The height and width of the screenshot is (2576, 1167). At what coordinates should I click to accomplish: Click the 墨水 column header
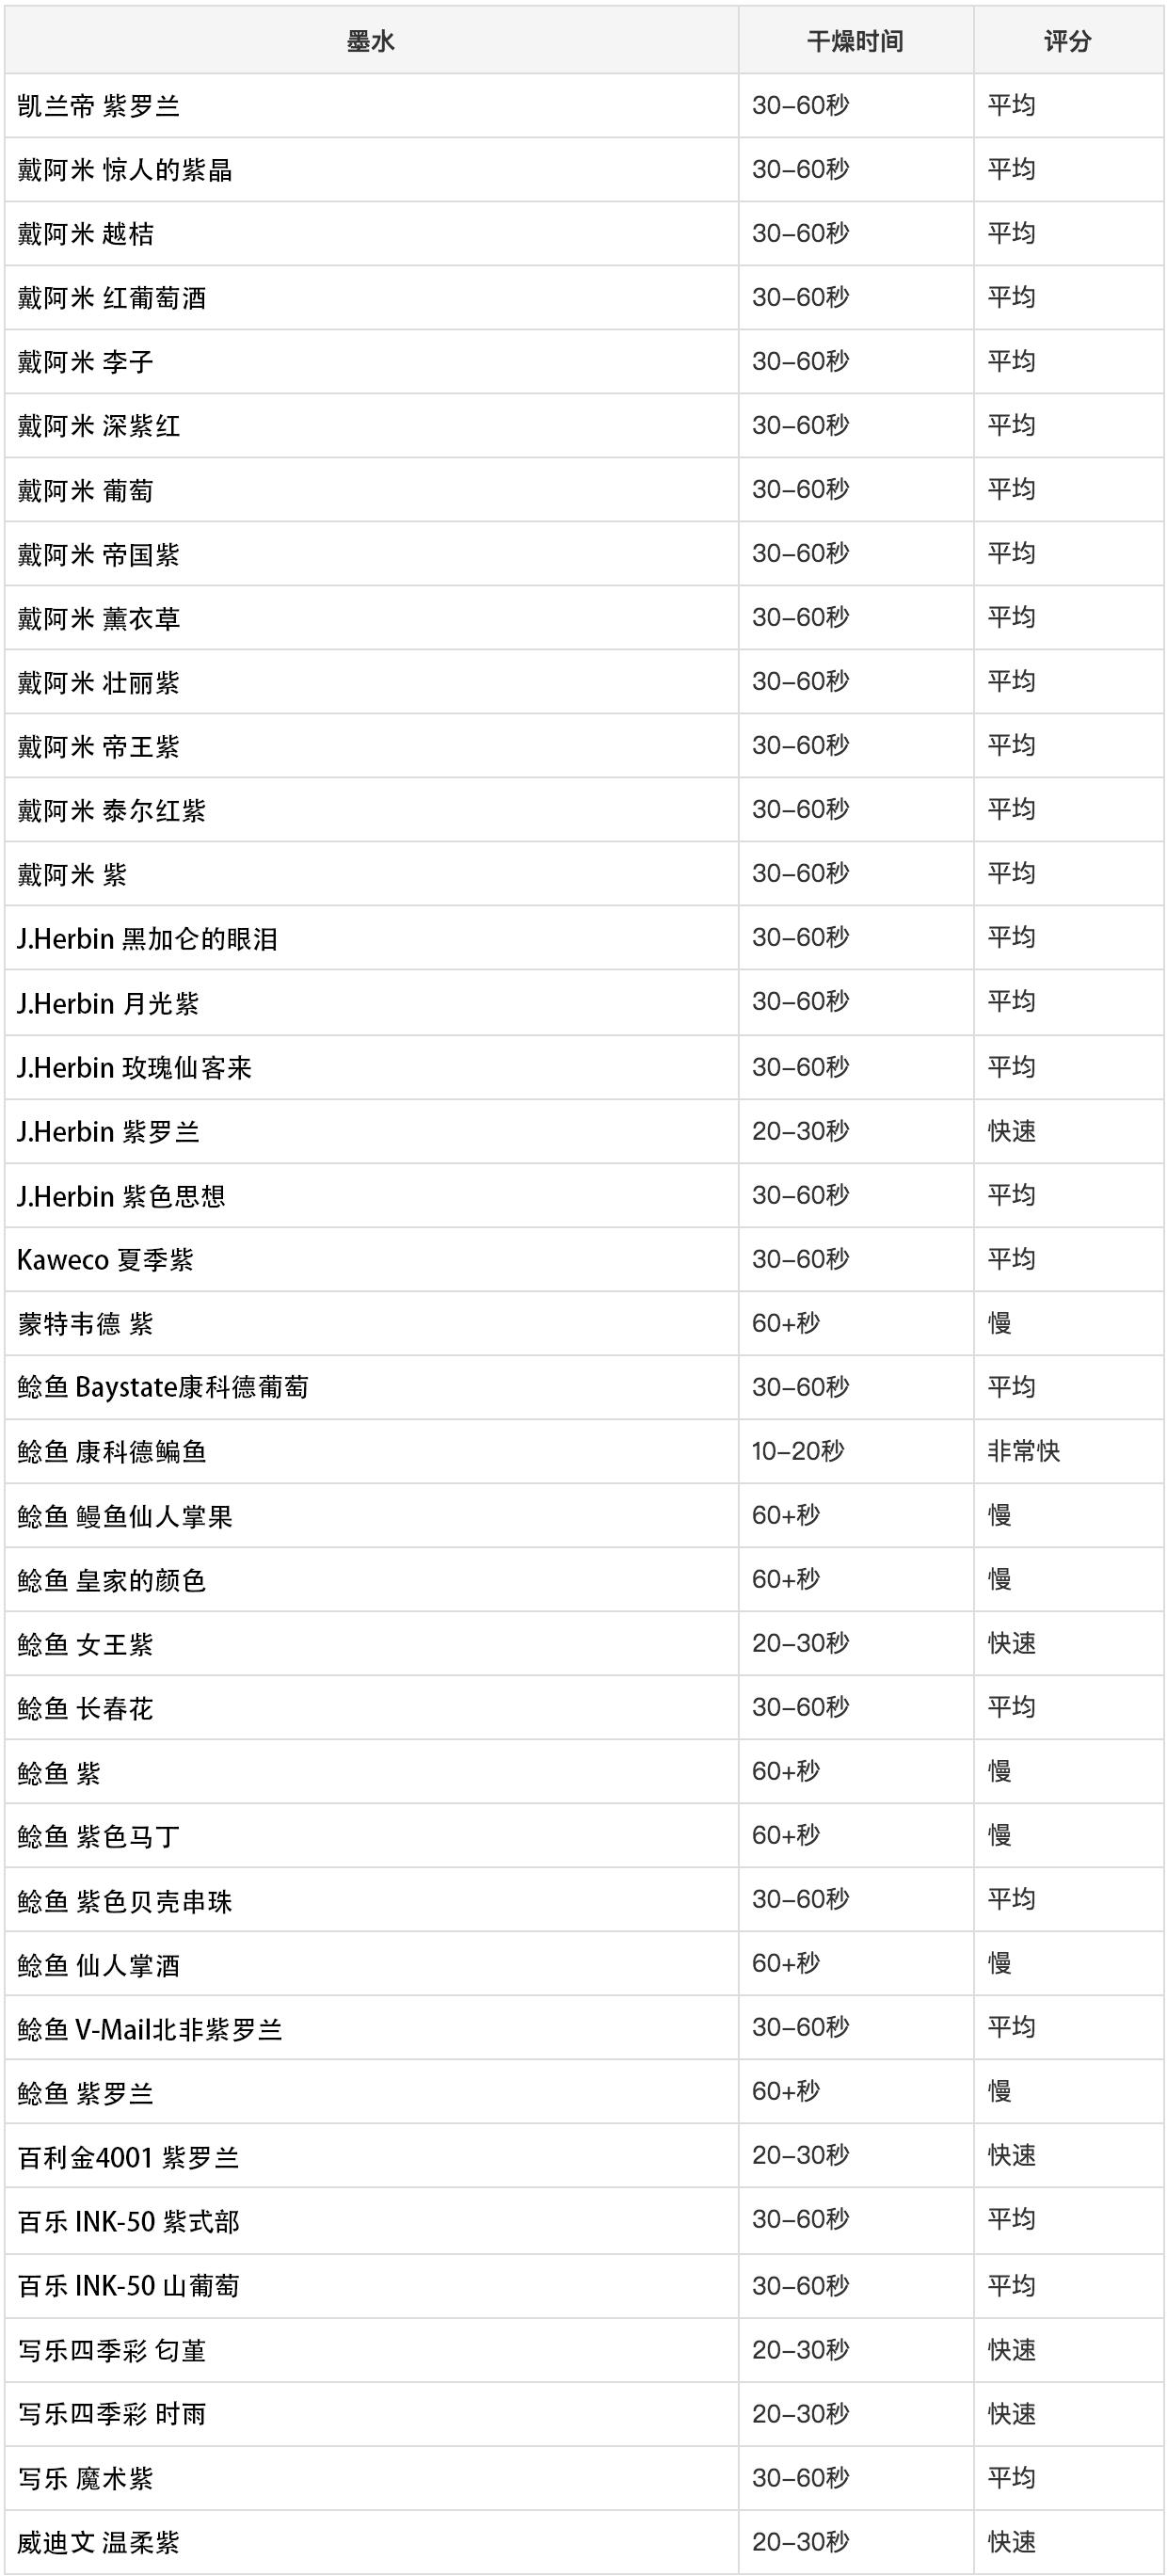[x=370, y=41]
